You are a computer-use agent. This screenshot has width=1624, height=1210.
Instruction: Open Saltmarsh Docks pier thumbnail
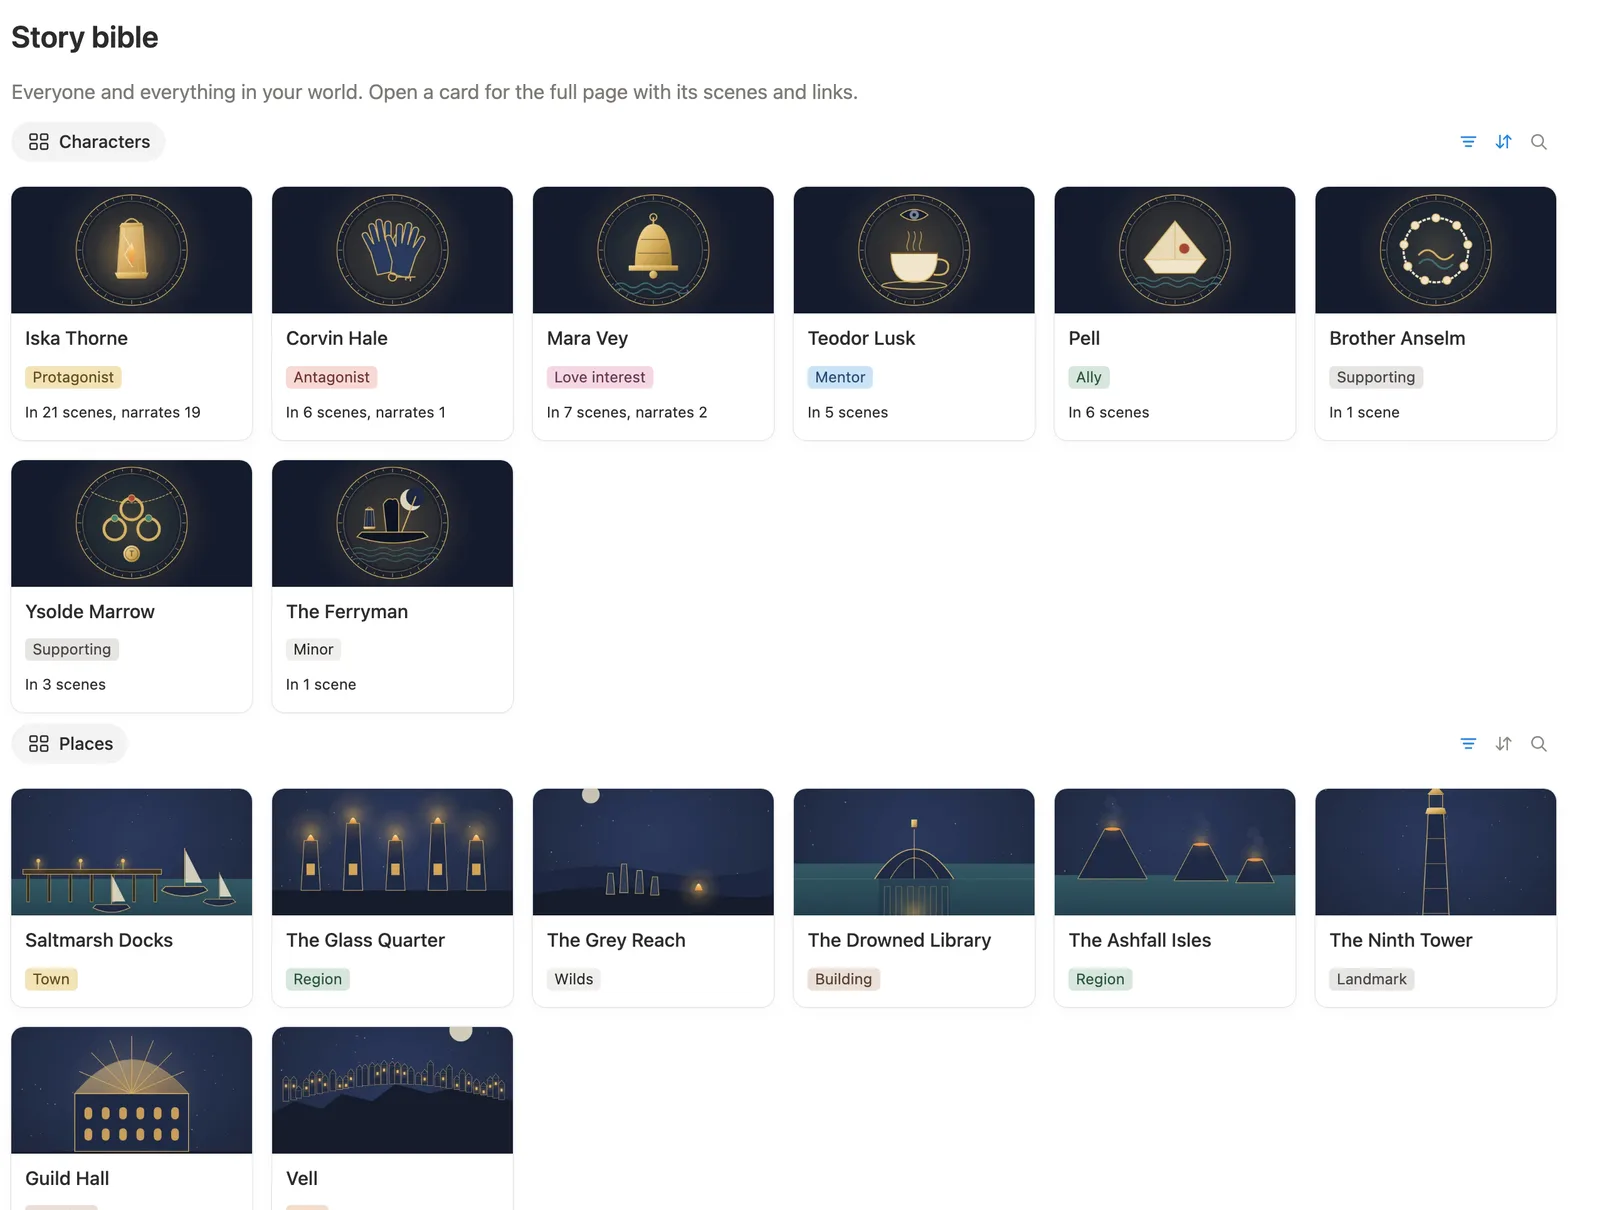(132, 852)
